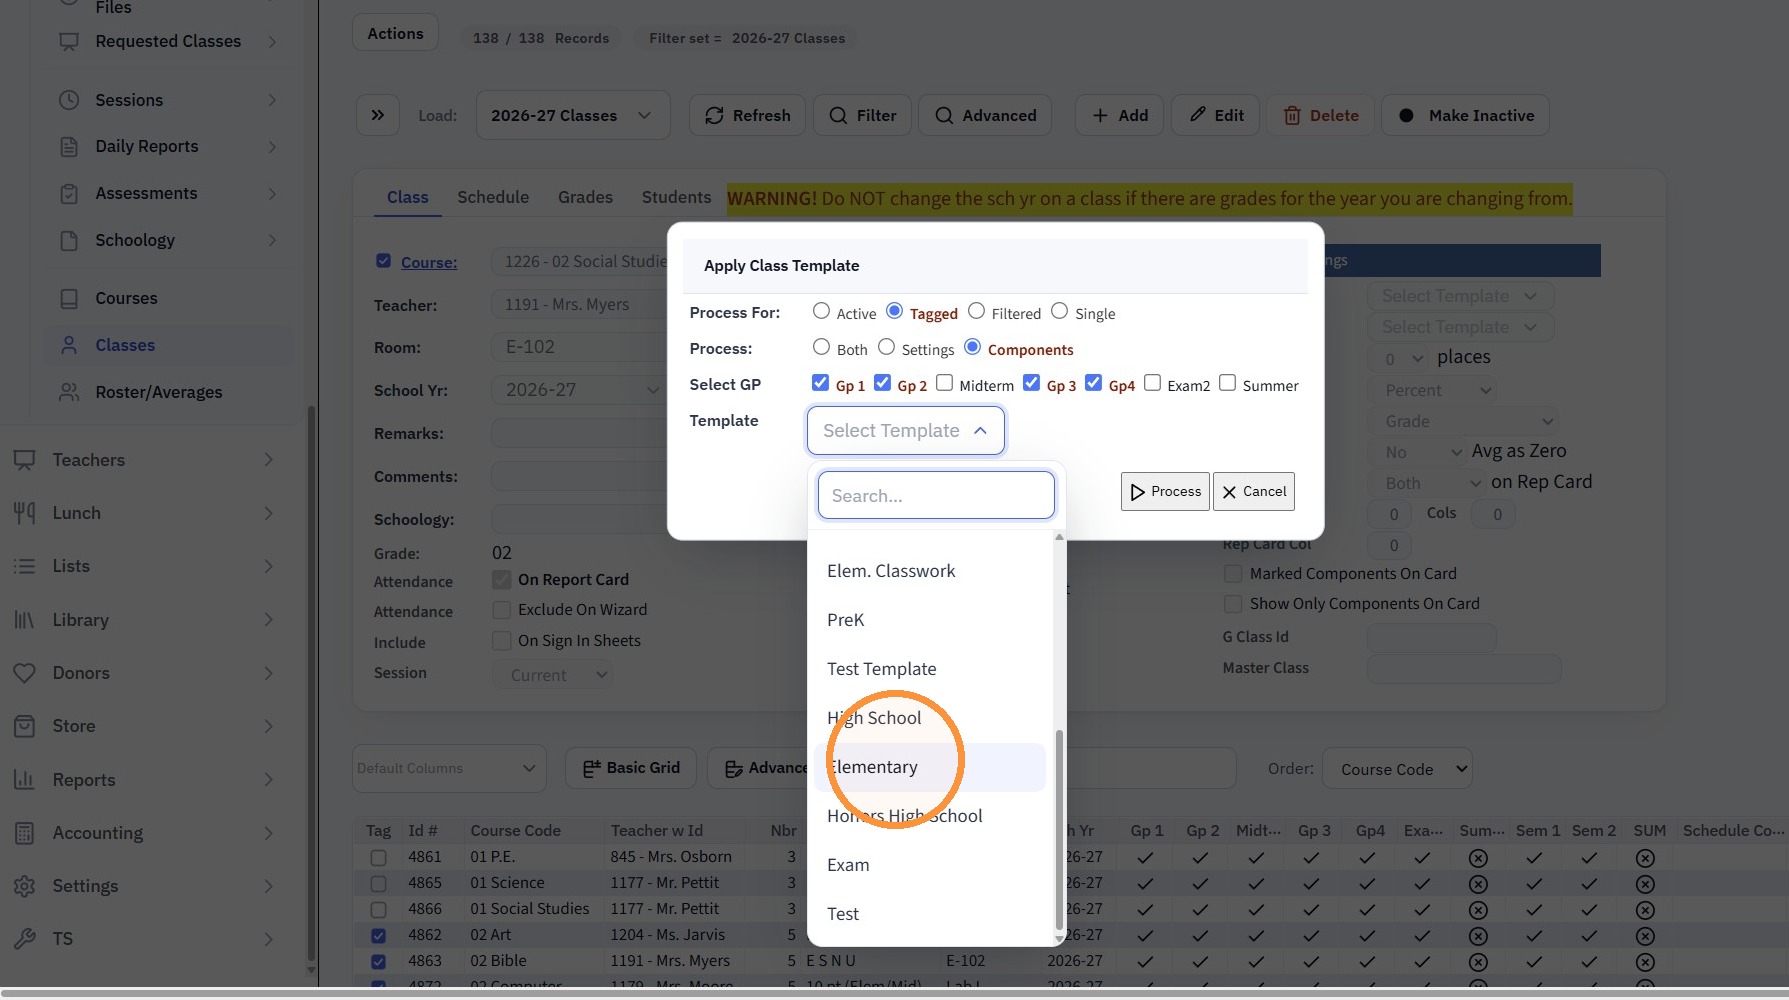Click the Edit pencil button
This screenshot has width=1789, height=1000.
click(x=1216, y=115)
